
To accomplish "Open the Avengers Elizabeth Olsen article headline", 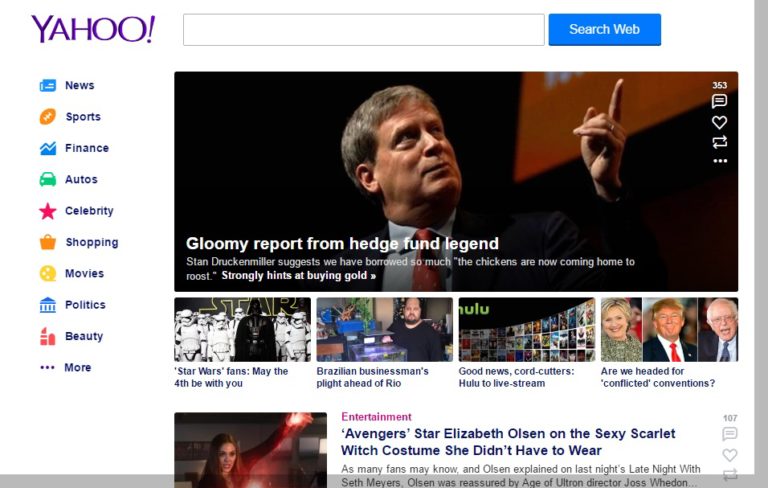I will (x=508, y=442).
